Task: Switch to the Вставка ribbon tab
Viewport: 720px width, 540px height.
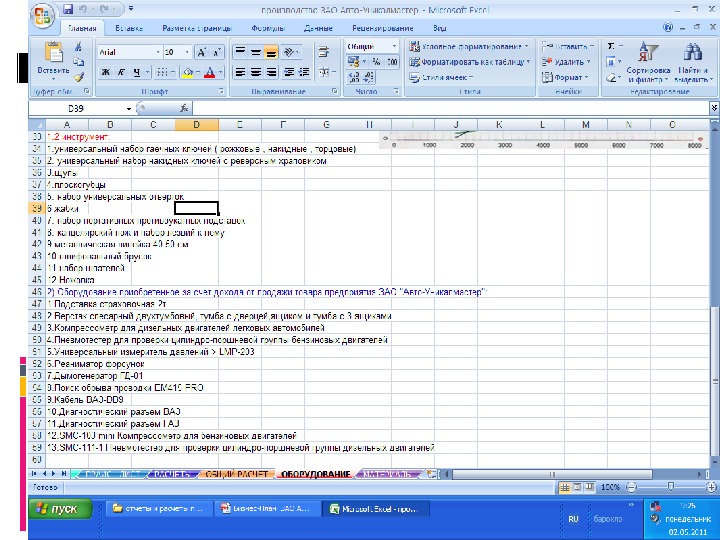Action: coord(129,28)
